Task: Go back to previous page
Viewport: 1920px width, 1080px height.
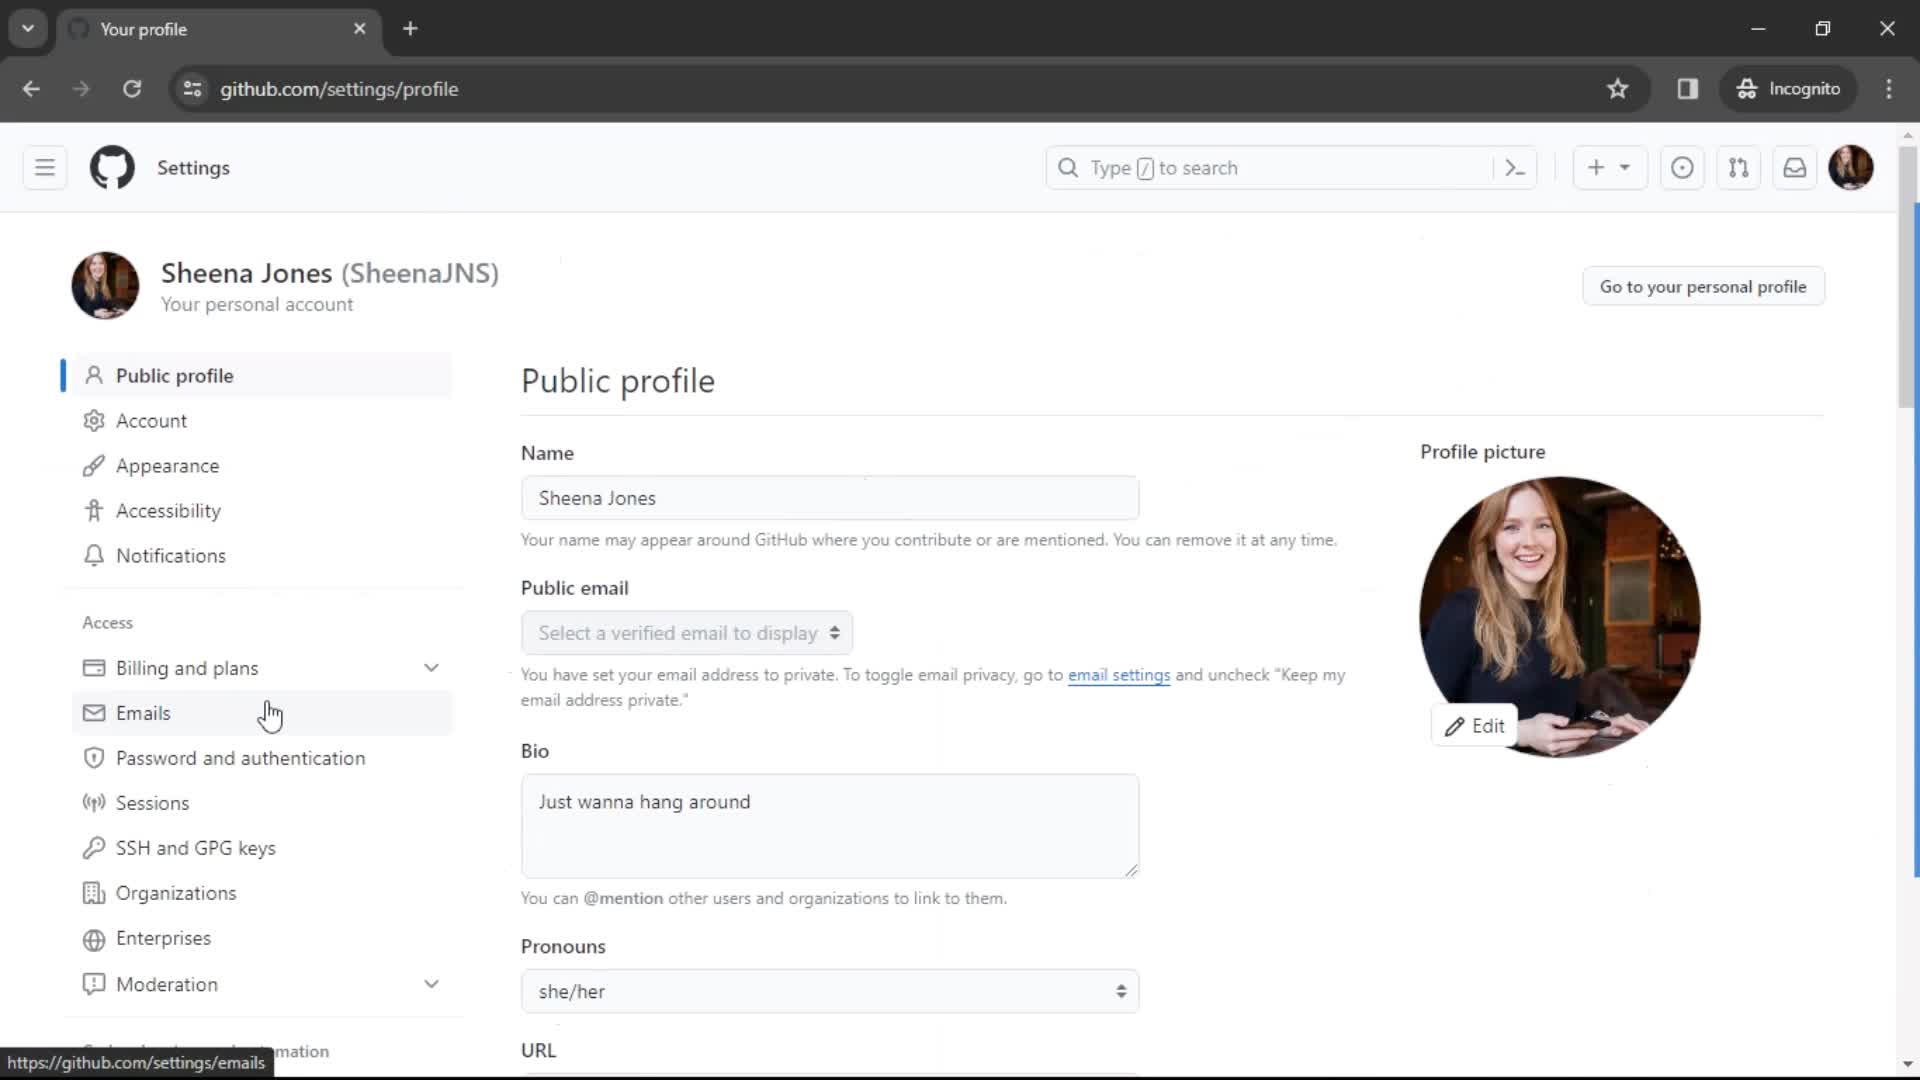Action: pyautogui.click(x=31, y=89)
